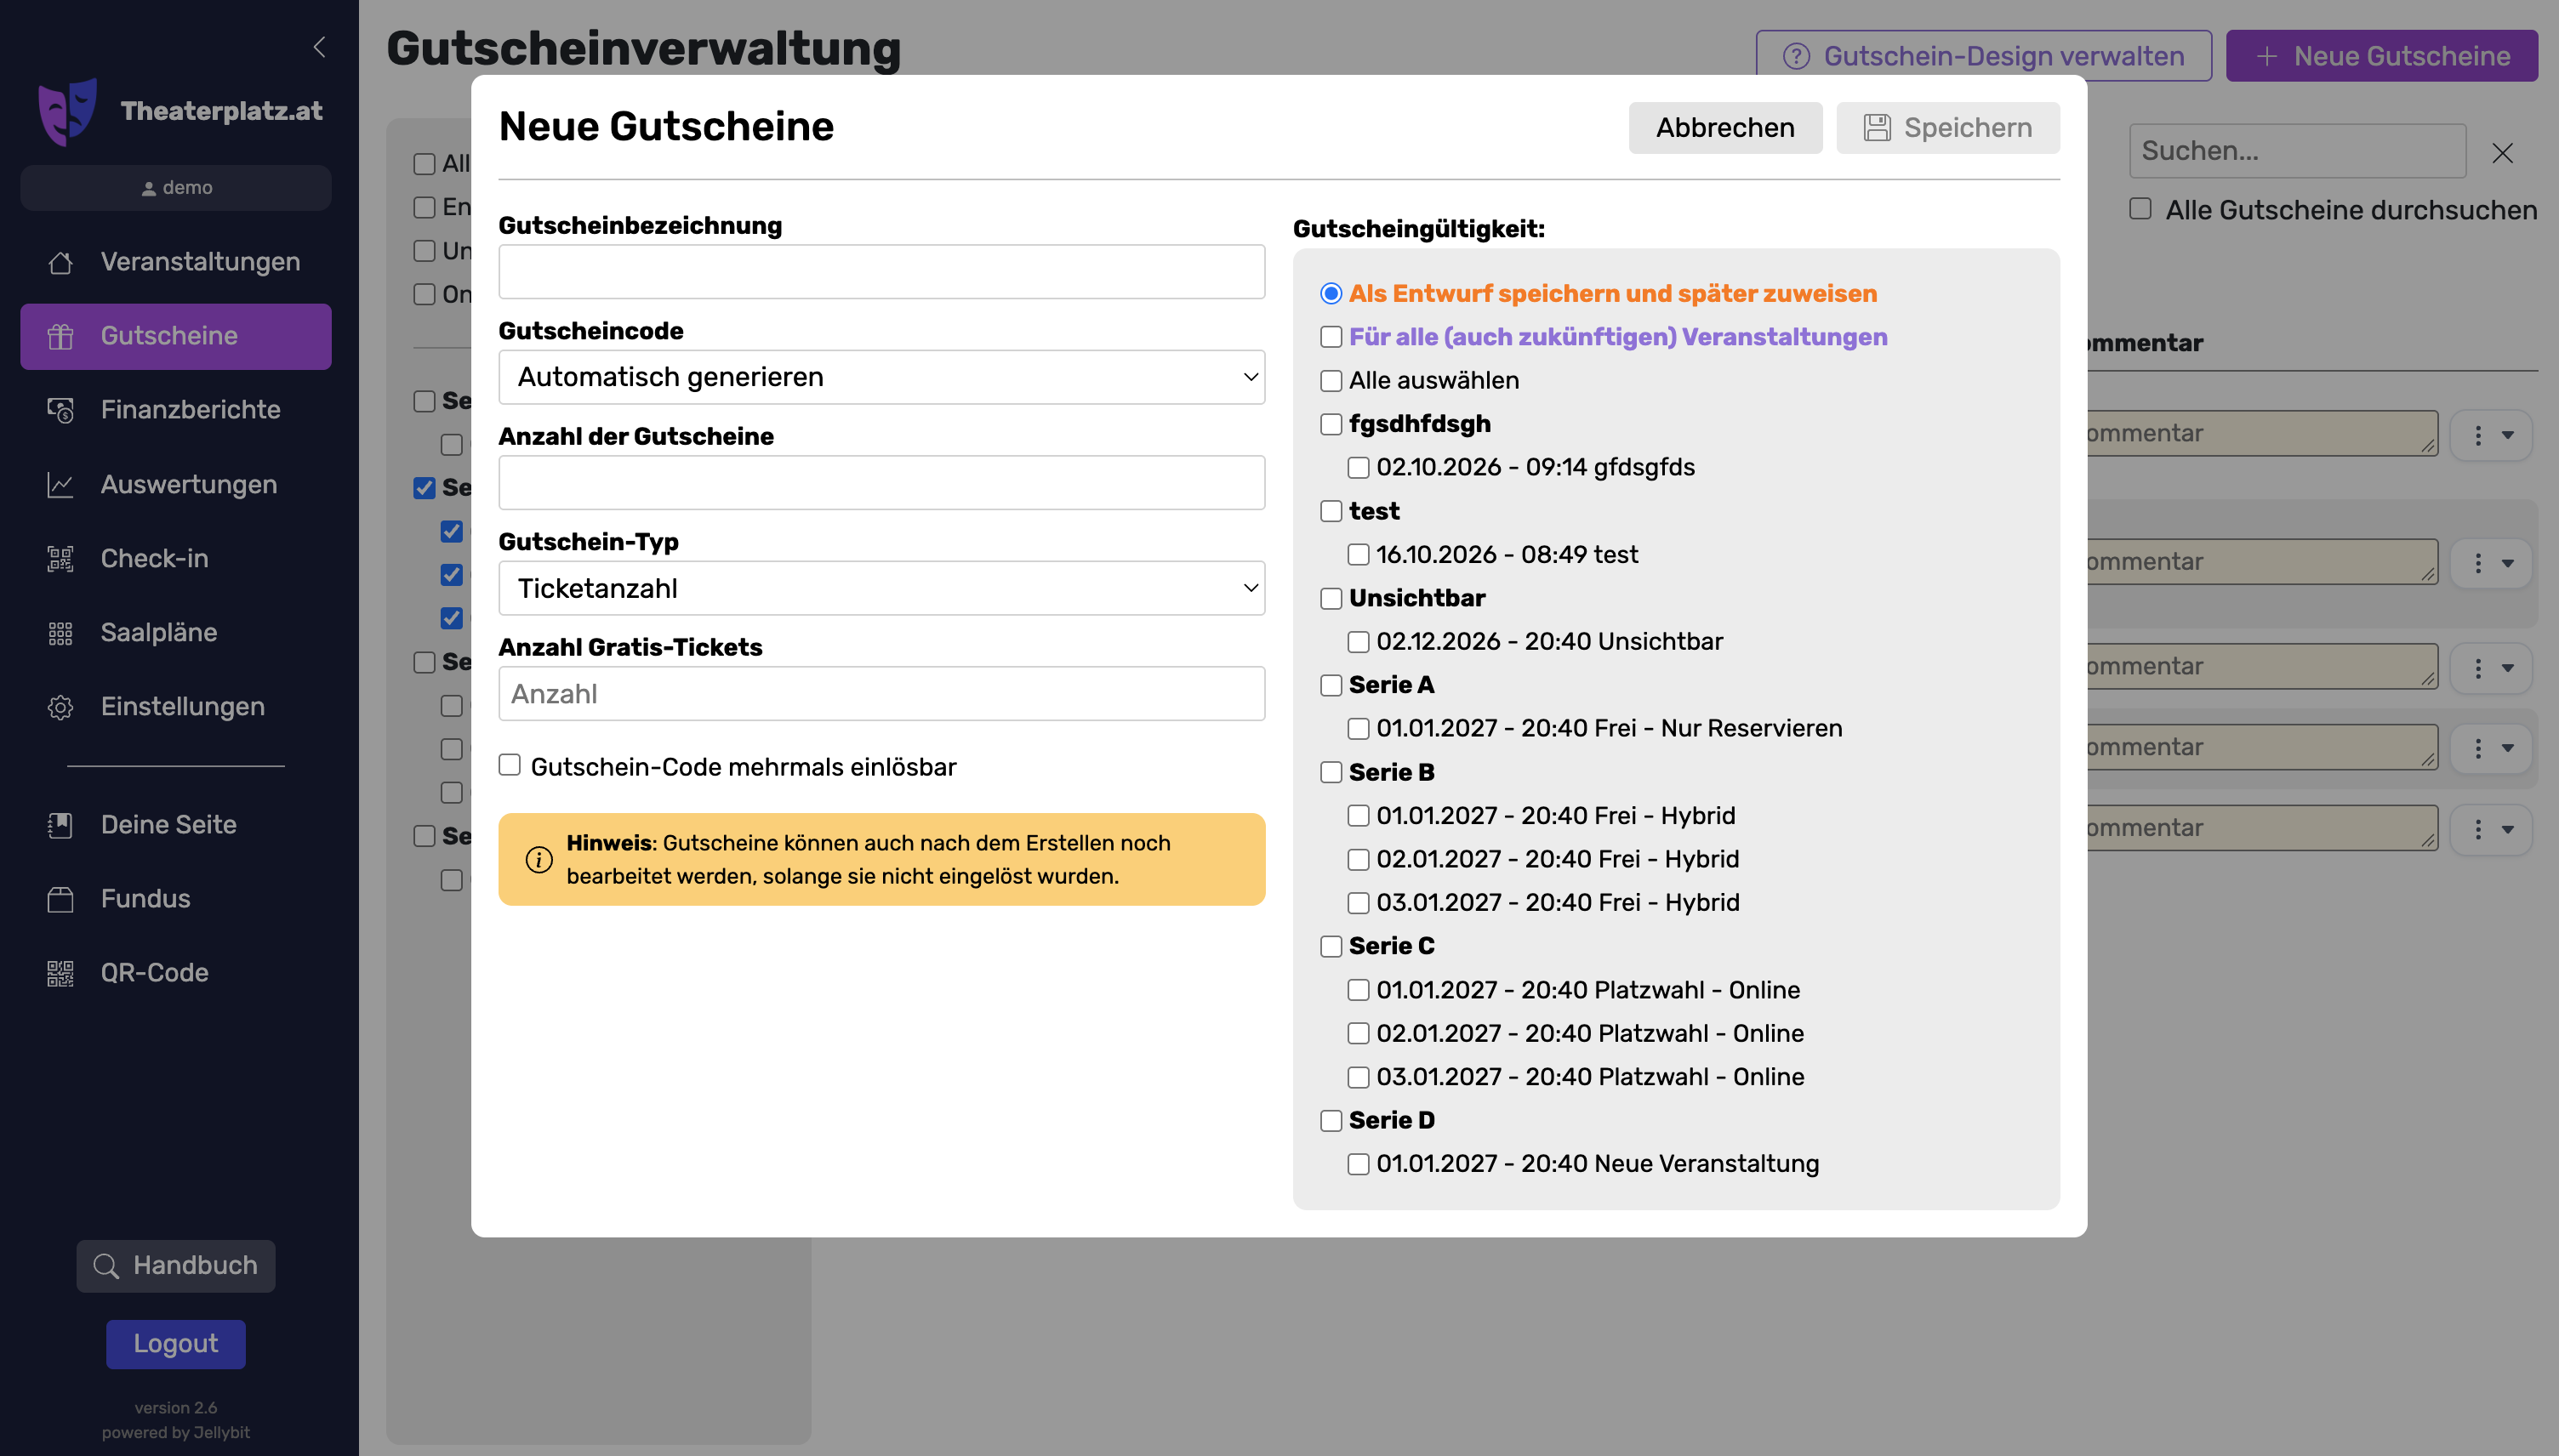Open Veranstaltungen from the sidebar
This screenshot has width=2559, height=1456.
tap(176, 262)
